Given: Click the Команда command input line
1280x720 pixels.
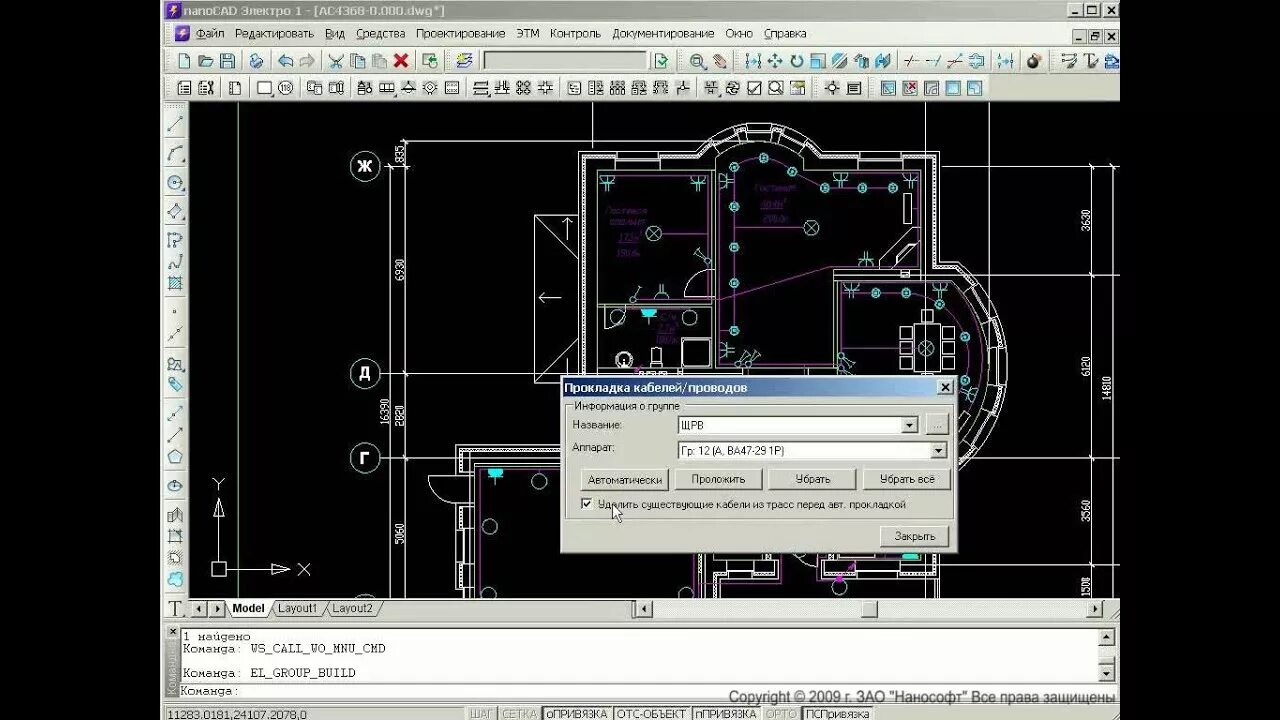Looking at the screenshot, I should coord(640,691).
